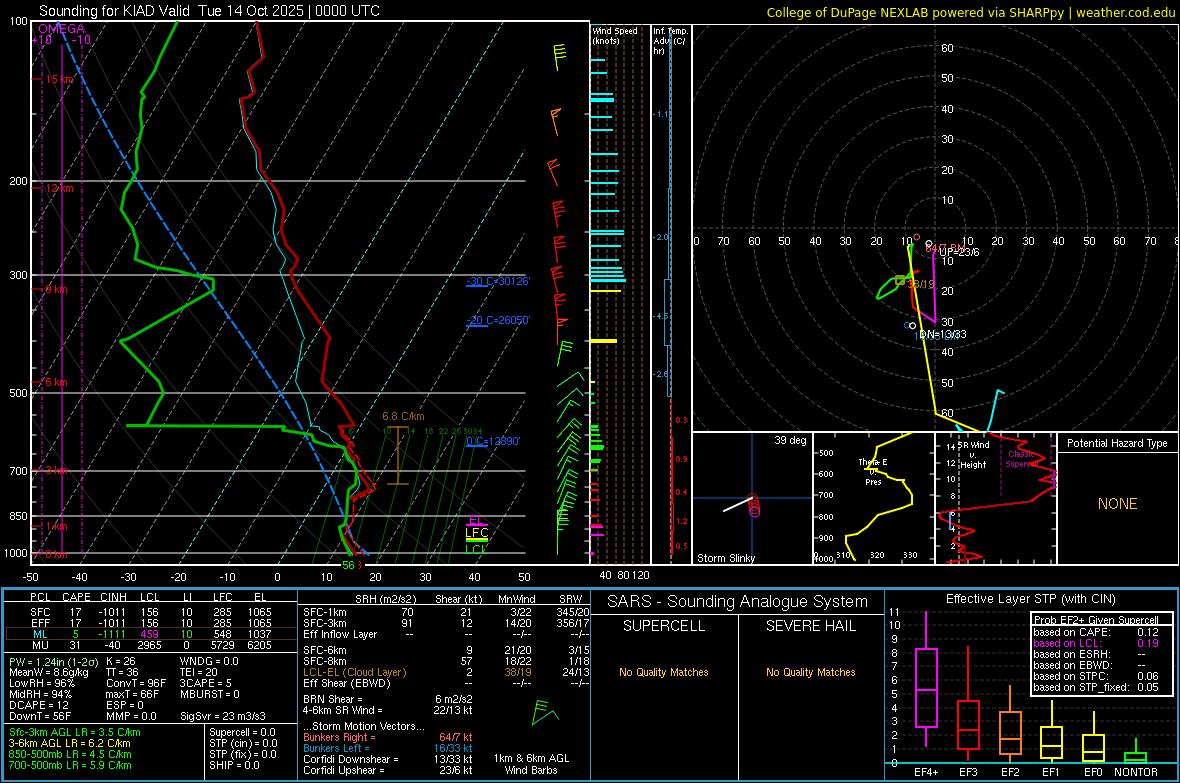Click the '9 km' height marker
1180x783 pixels.
click(x=56, y=289)
